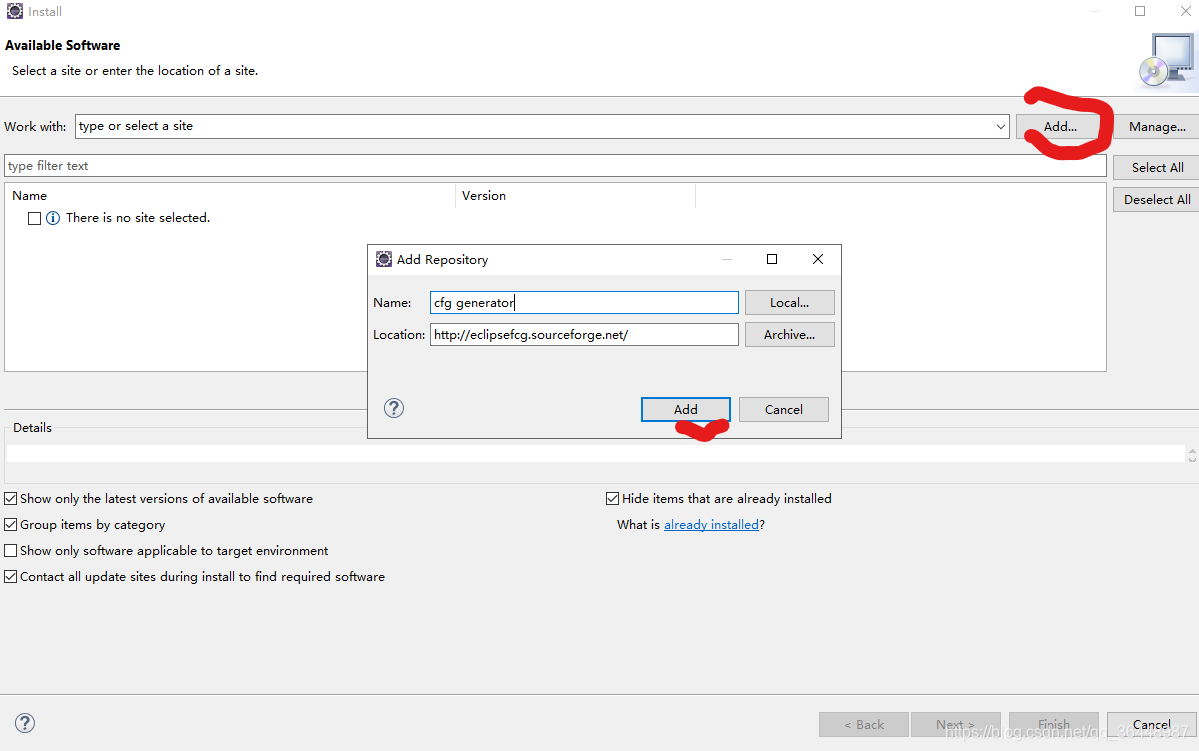Disable 'Group items by category'

(9, 524)
